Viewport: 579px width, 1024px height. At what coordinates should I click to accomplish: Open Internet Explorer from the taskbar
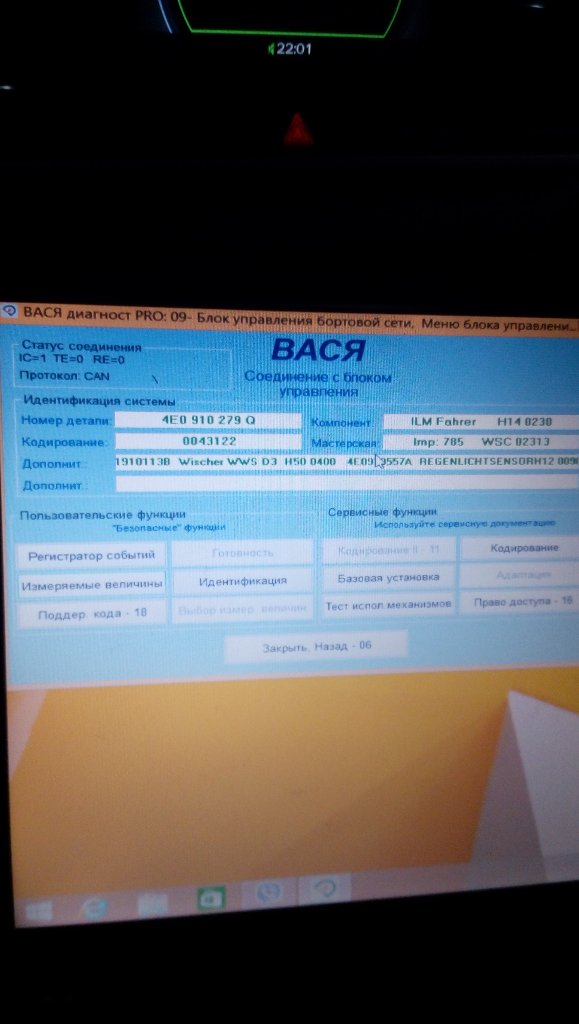coord(95,906)
